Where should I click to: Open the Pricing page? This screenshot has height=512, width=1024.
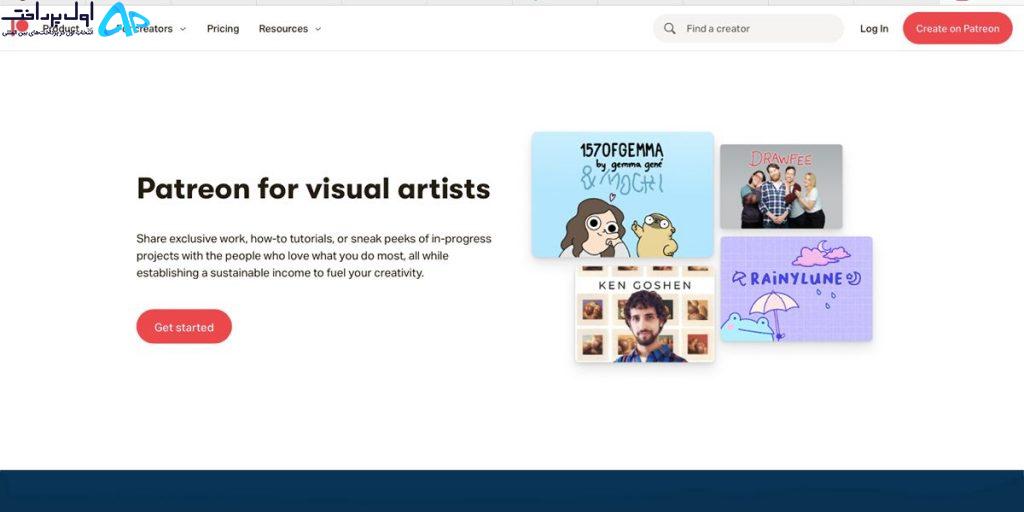tap(223, 29)
